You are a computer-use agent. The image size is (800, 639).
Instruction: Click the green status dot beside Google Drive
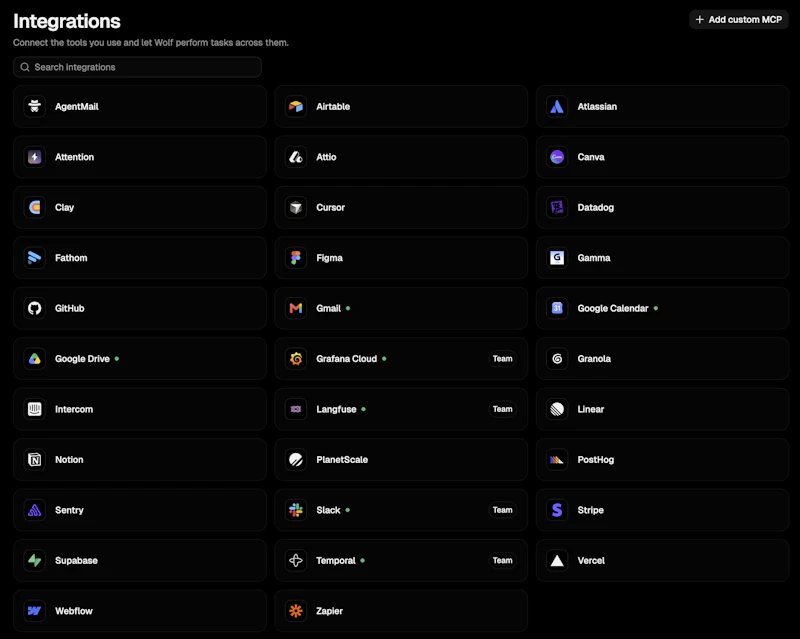coord(117,359)
